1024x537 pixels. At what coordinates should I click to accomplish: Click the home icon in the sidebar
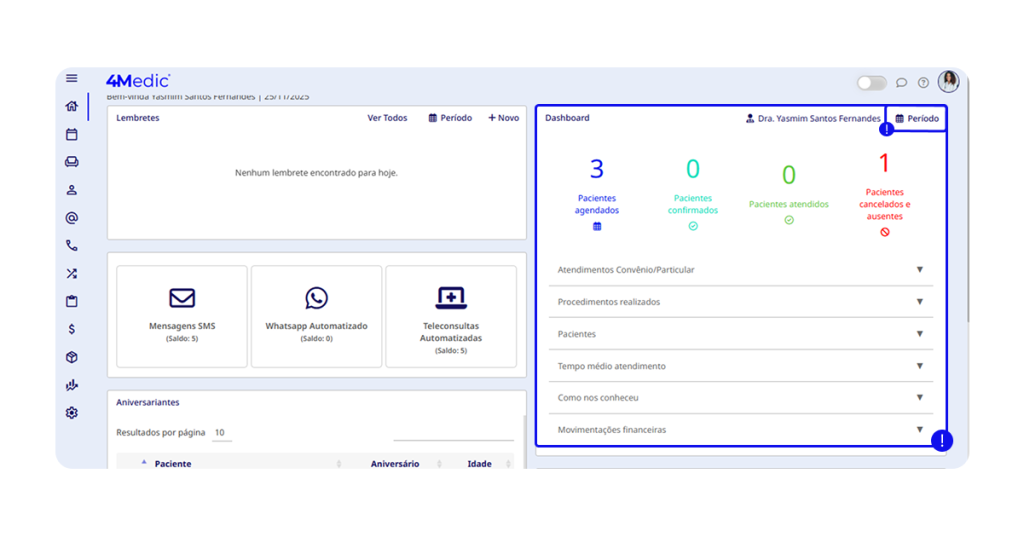tap(71, 106)
